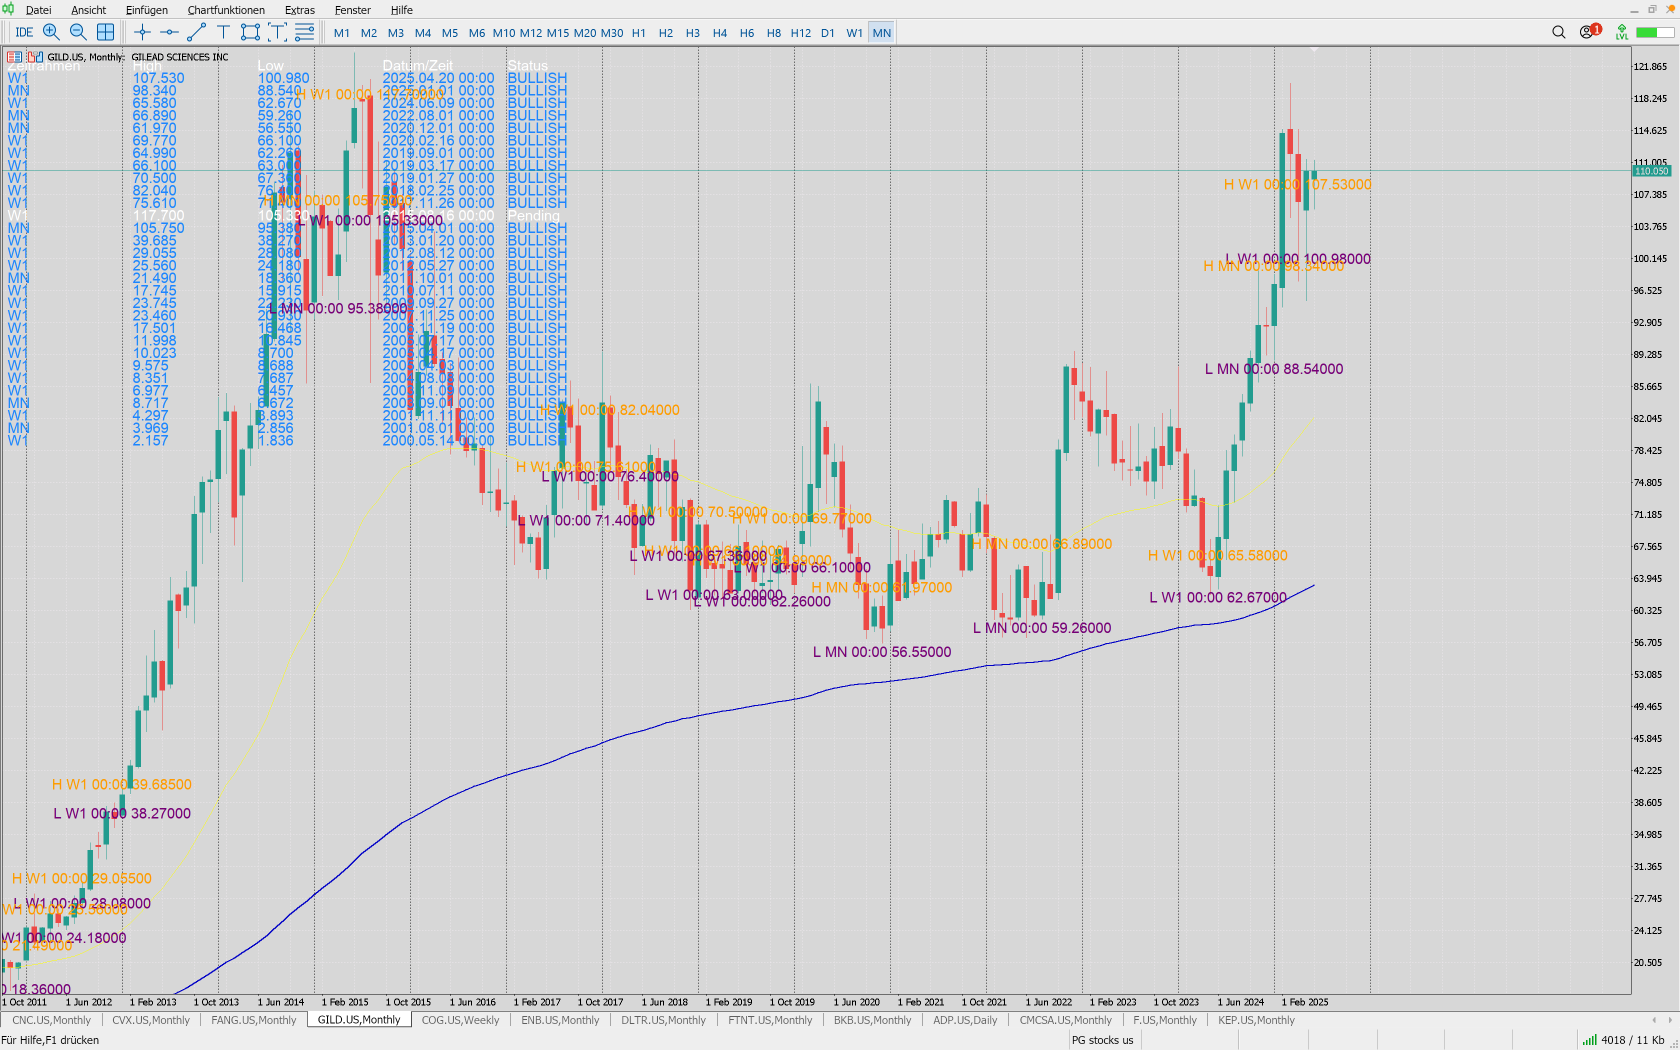Open the Einfügen menu
1680x1050 pixels.
tap(147, 10)
